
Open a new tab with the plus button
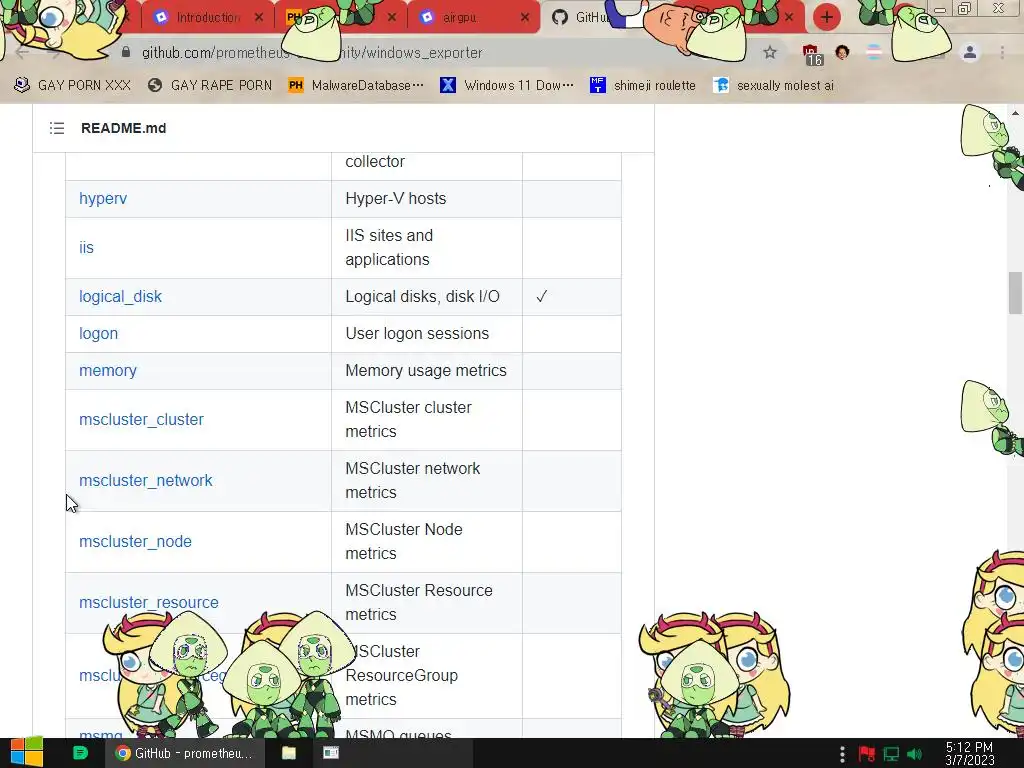(827, 17)
